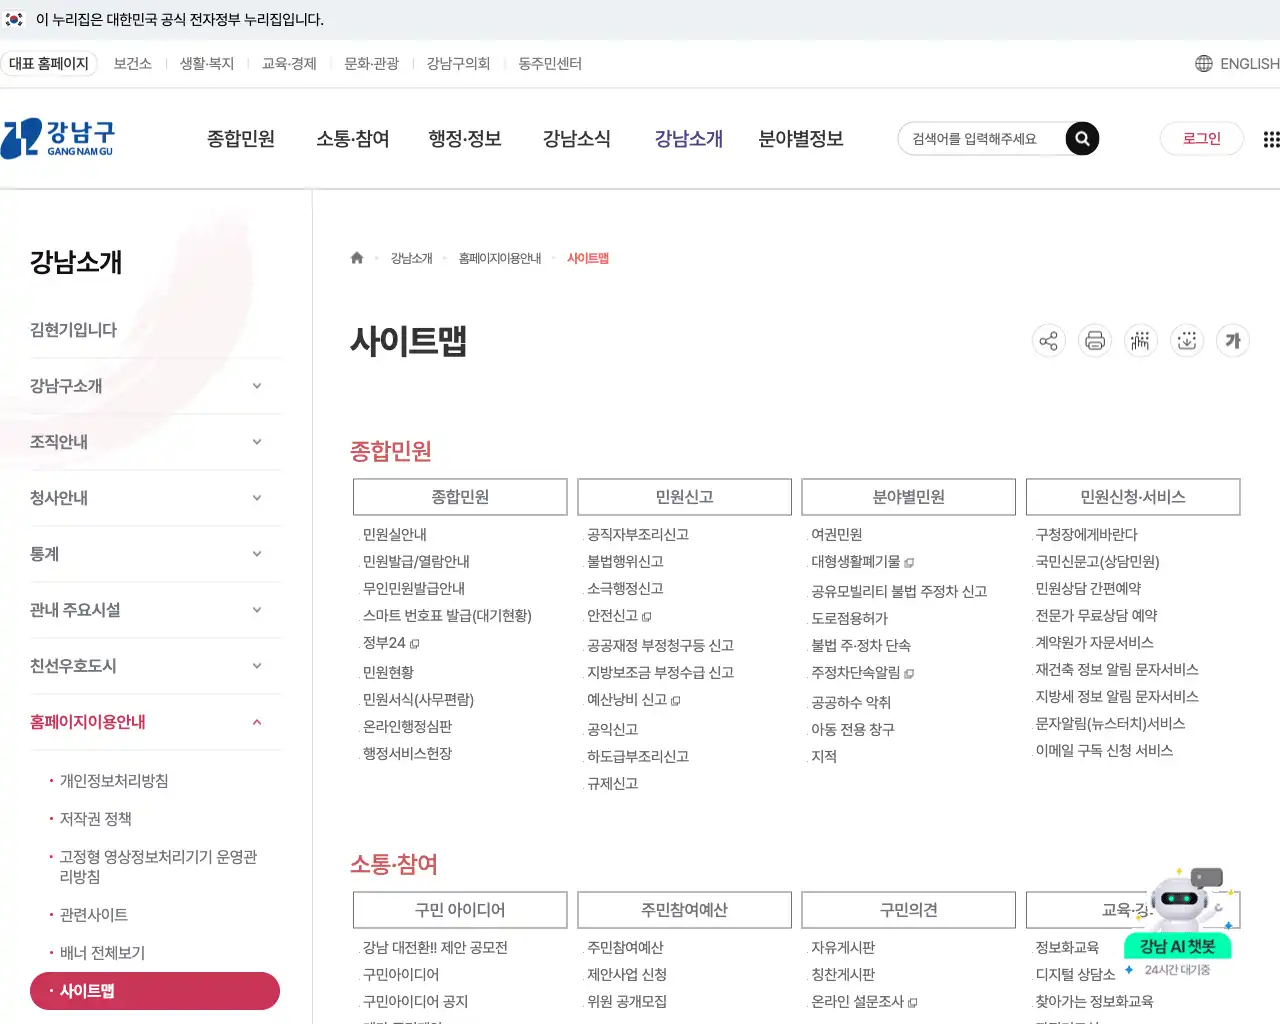
Task: Click the home breadcrumb icon
Action: pyautogui.click(x=357, y=258)
